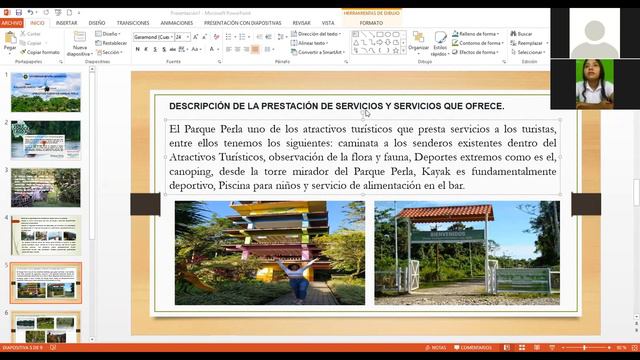Save the presentation from quick access toolbar
This screenshot has width=640, height=360.
[19, 13]
